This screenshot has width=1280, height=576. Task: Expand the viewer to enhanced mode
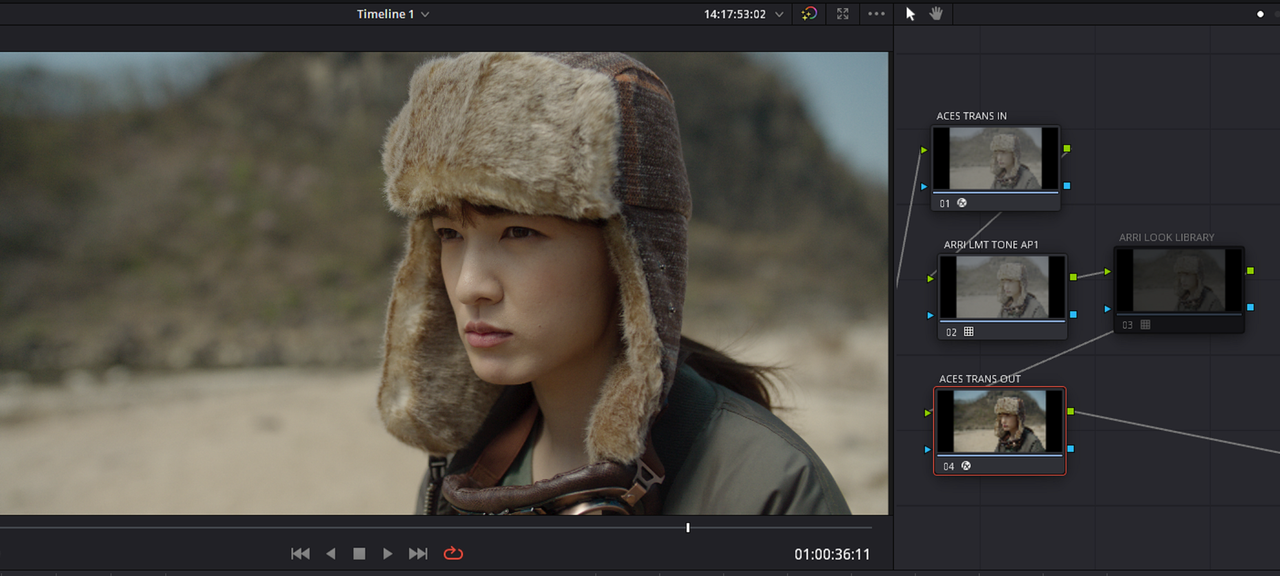click(x=843, y=14)
